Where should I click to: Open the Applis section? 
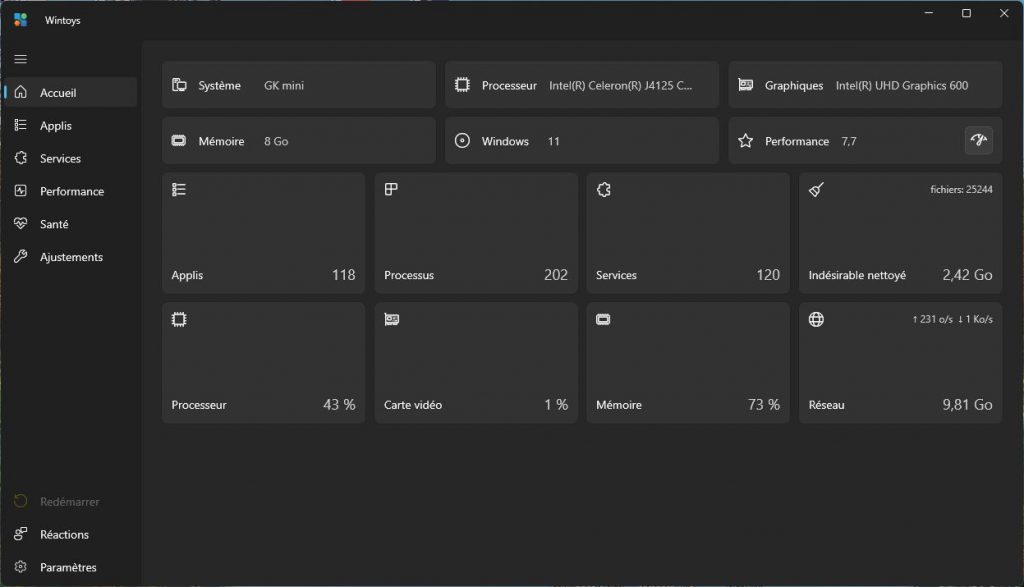71,125
